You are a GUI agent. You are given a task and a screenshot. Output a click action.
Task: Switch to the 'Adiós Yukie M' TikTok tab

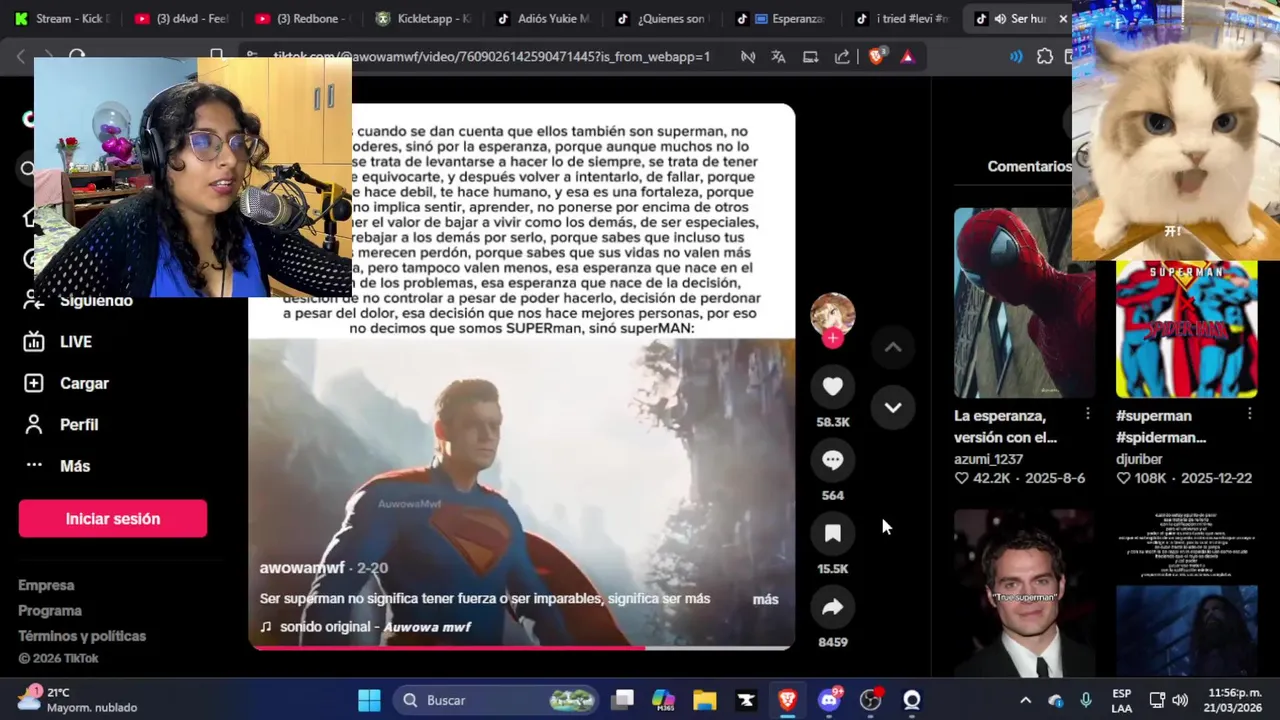[544, 18]
